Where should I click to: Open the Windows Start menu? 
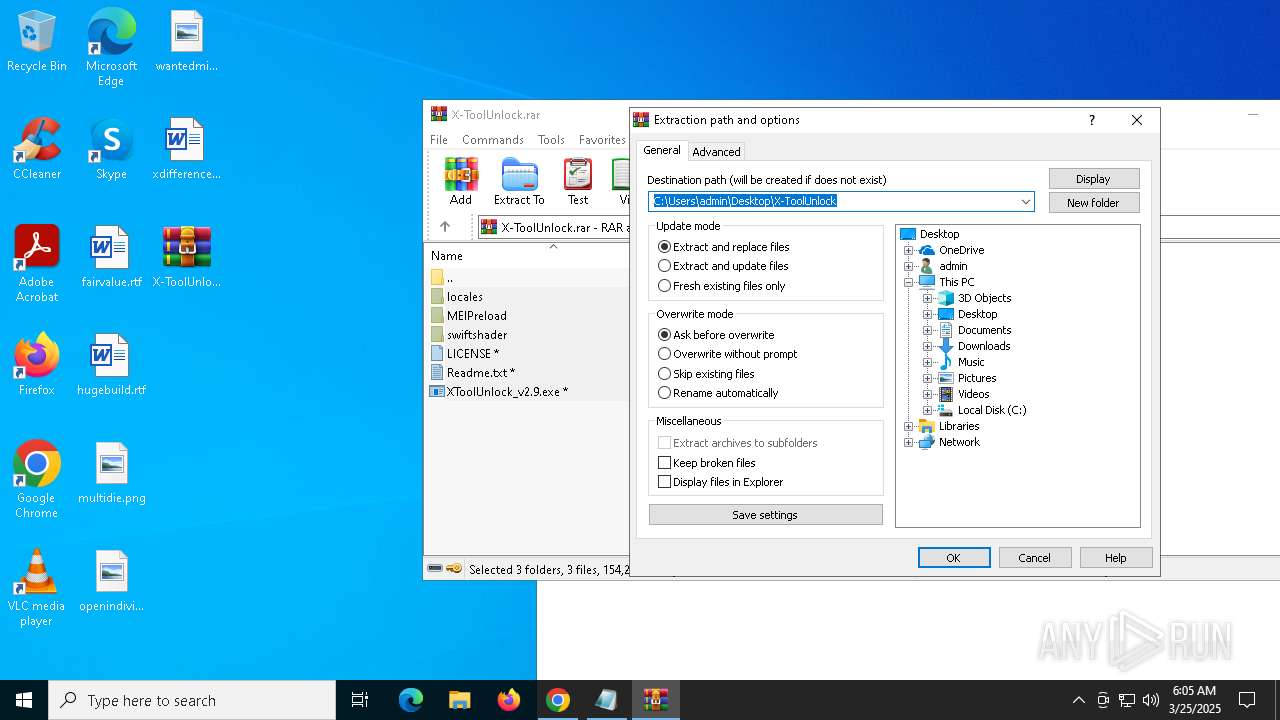point(24,700)
